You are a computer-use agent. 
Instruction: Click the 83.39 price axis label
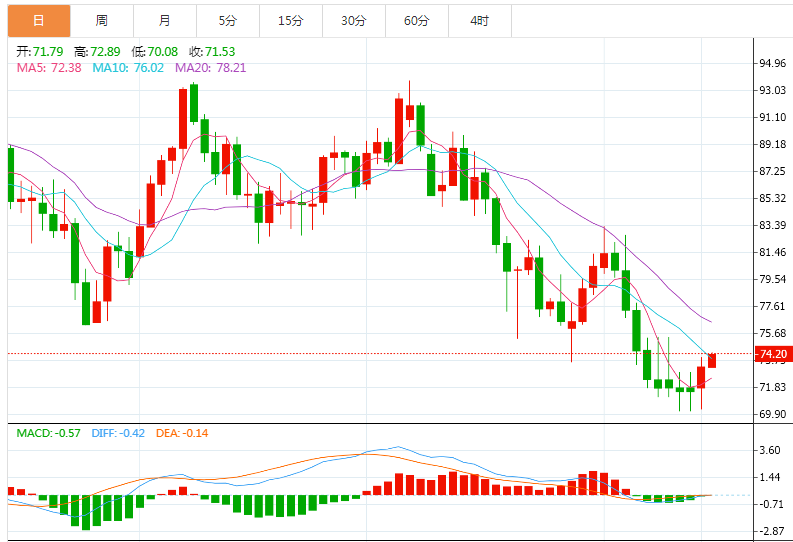coord(773,225)
